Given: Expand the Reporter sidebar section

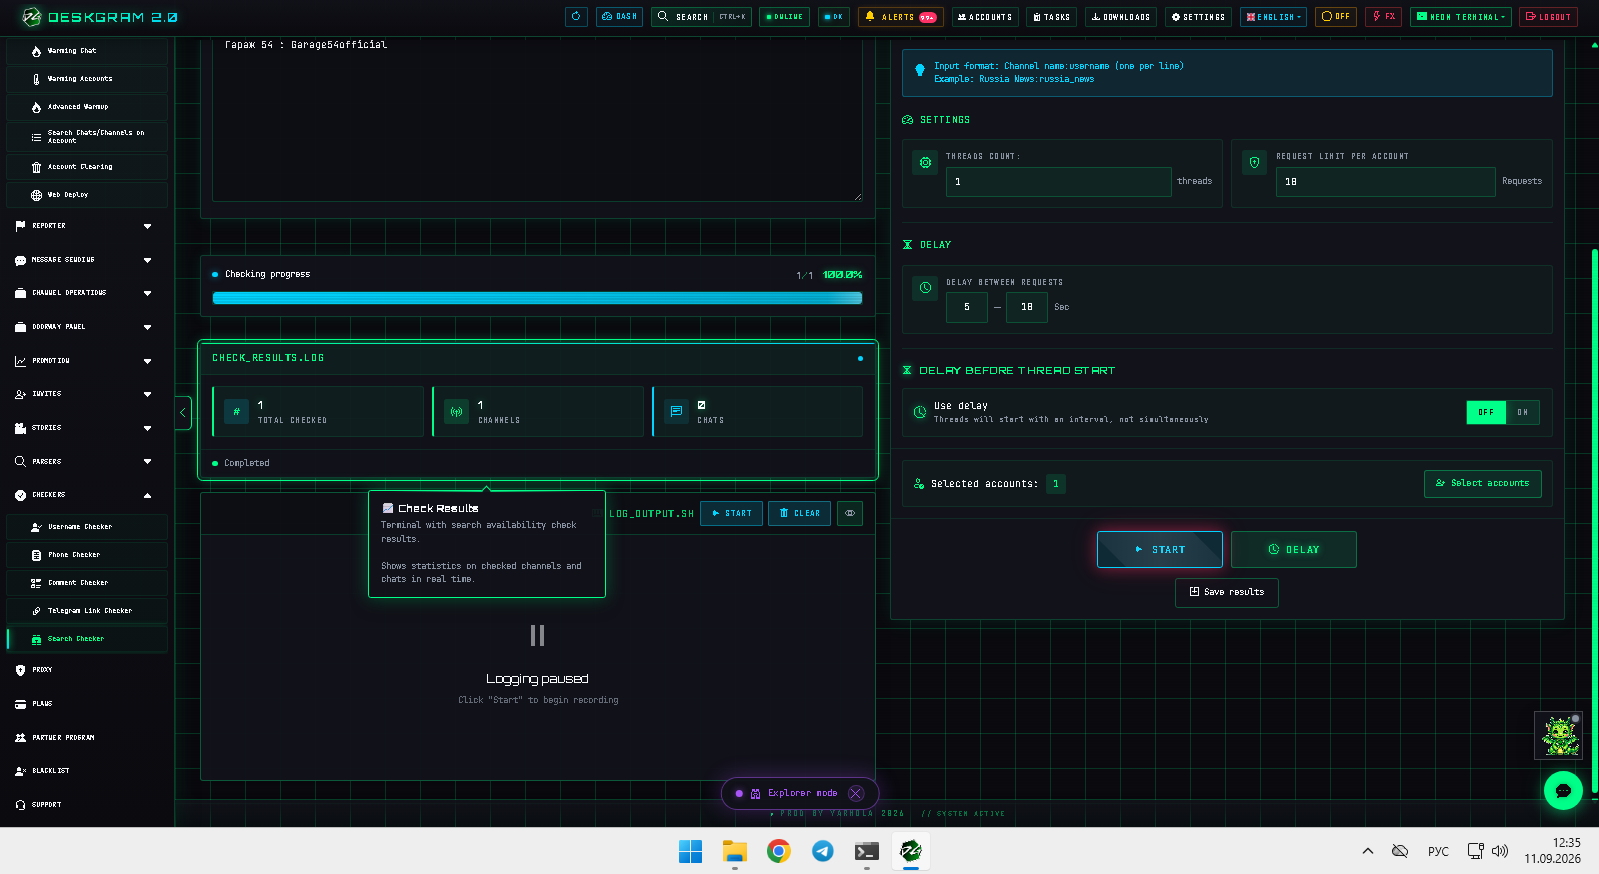Looking at the screenshot, I should tap(85, 226).
